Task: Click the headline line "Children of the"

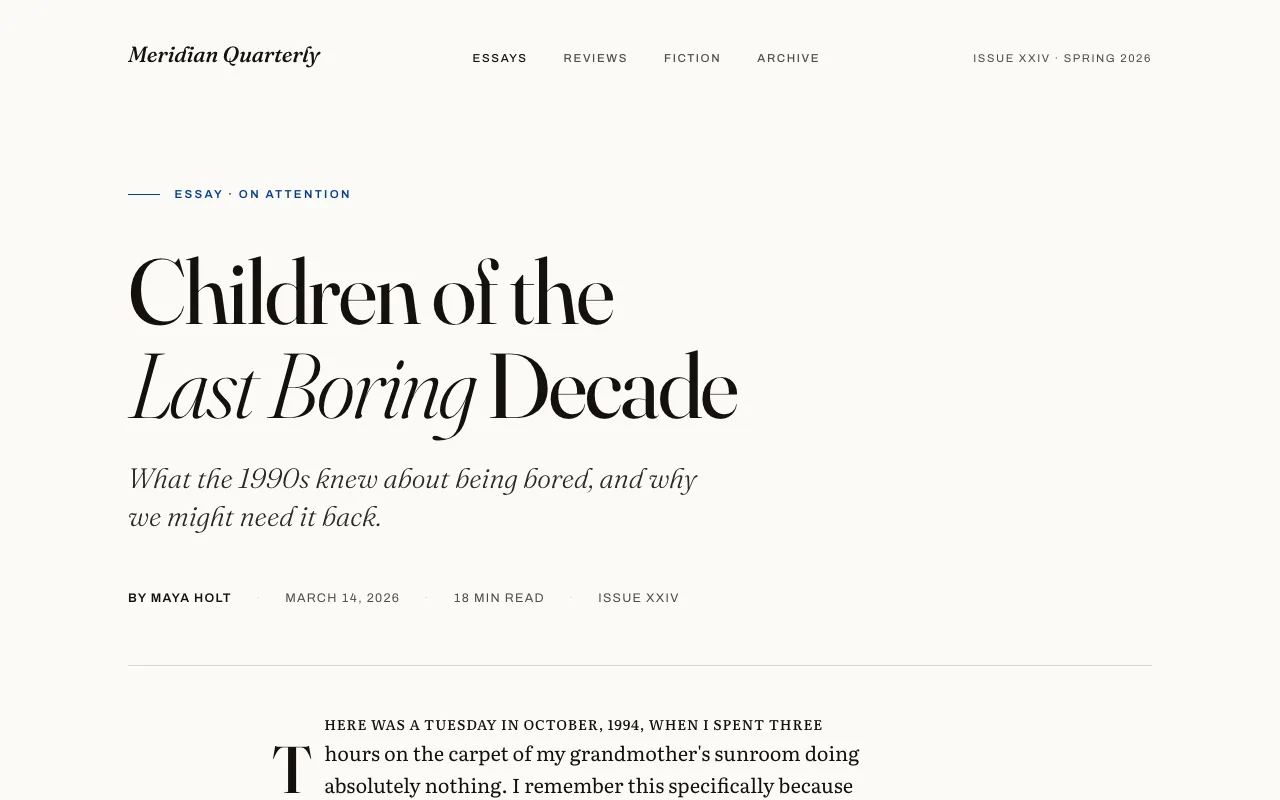Action: (x=370, y=294)
